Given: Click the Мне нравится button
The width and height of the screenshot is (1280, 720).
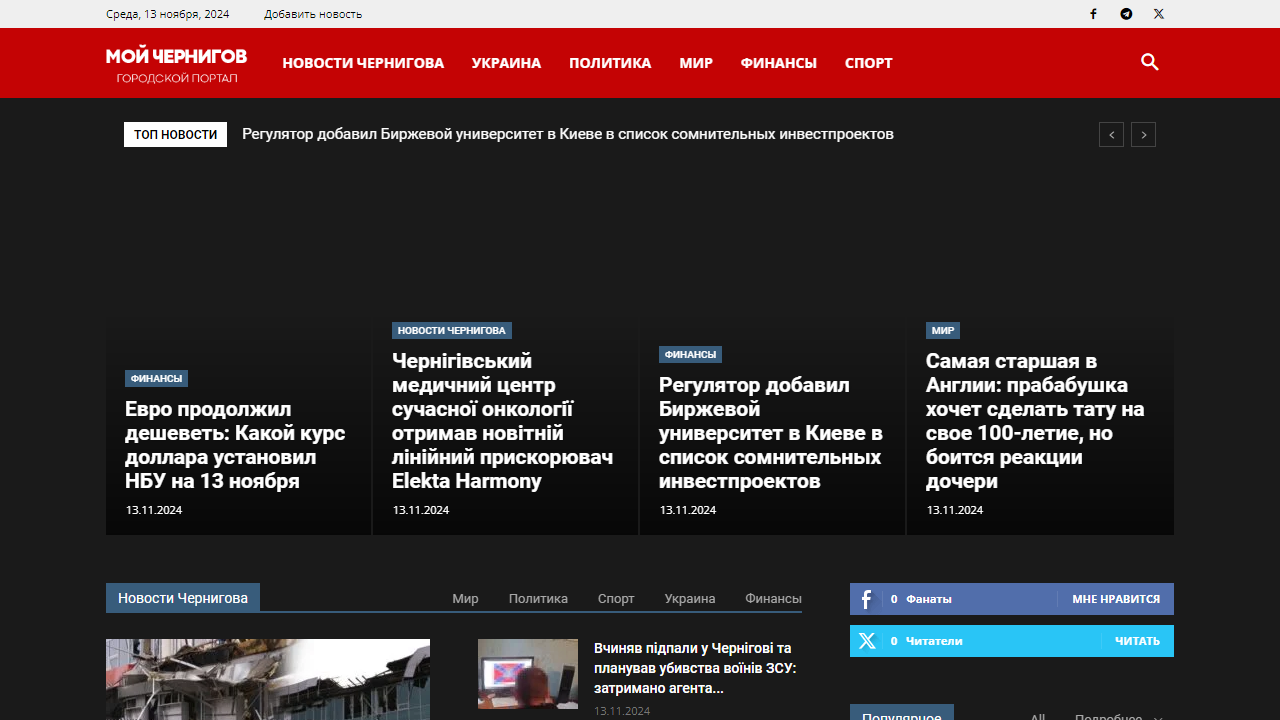Looking at the screenshot, I should point(1115,599).
